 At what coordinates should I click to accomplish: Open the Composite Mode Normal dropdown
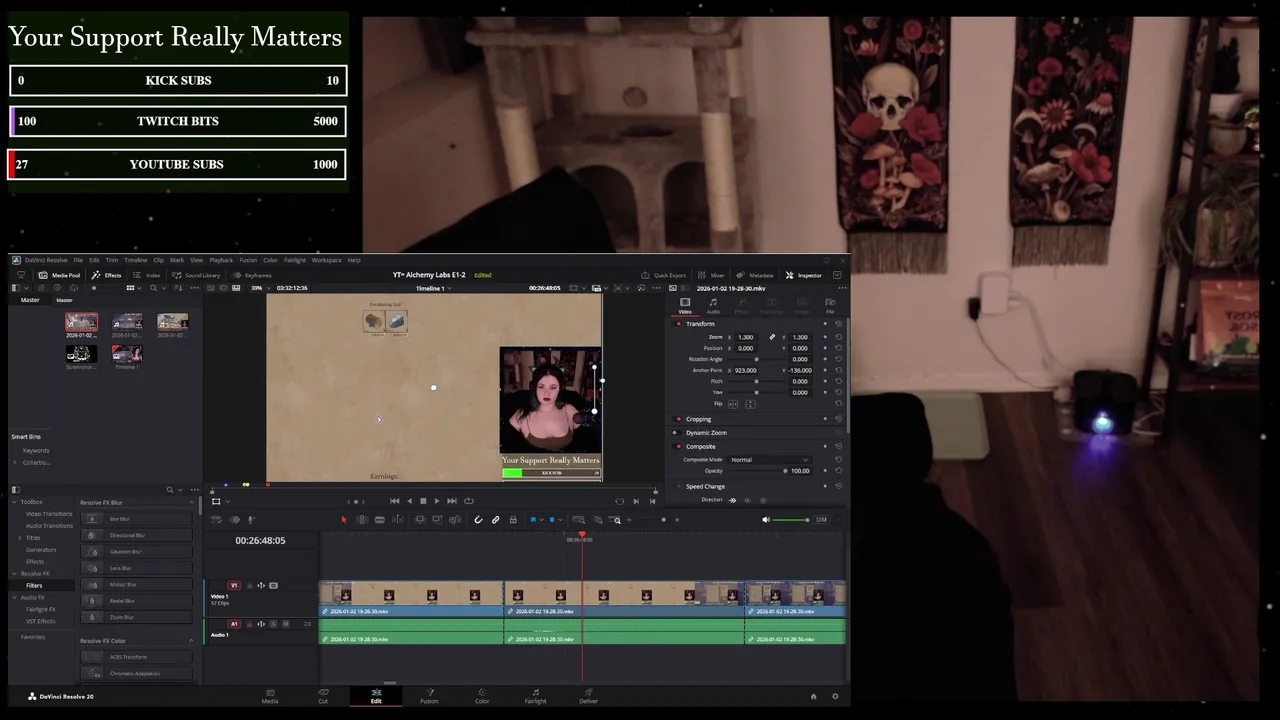point(769,460)
